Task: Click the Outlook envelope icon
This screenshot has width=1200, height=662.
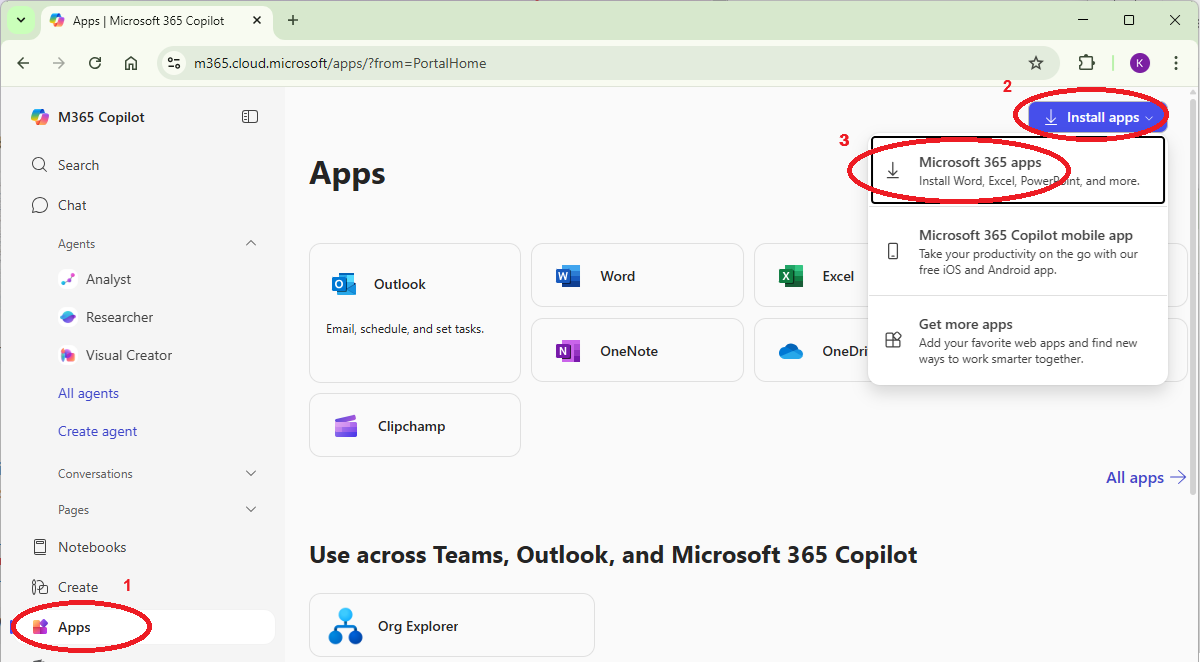Action: pyautogui.click(x=344, y=284)
